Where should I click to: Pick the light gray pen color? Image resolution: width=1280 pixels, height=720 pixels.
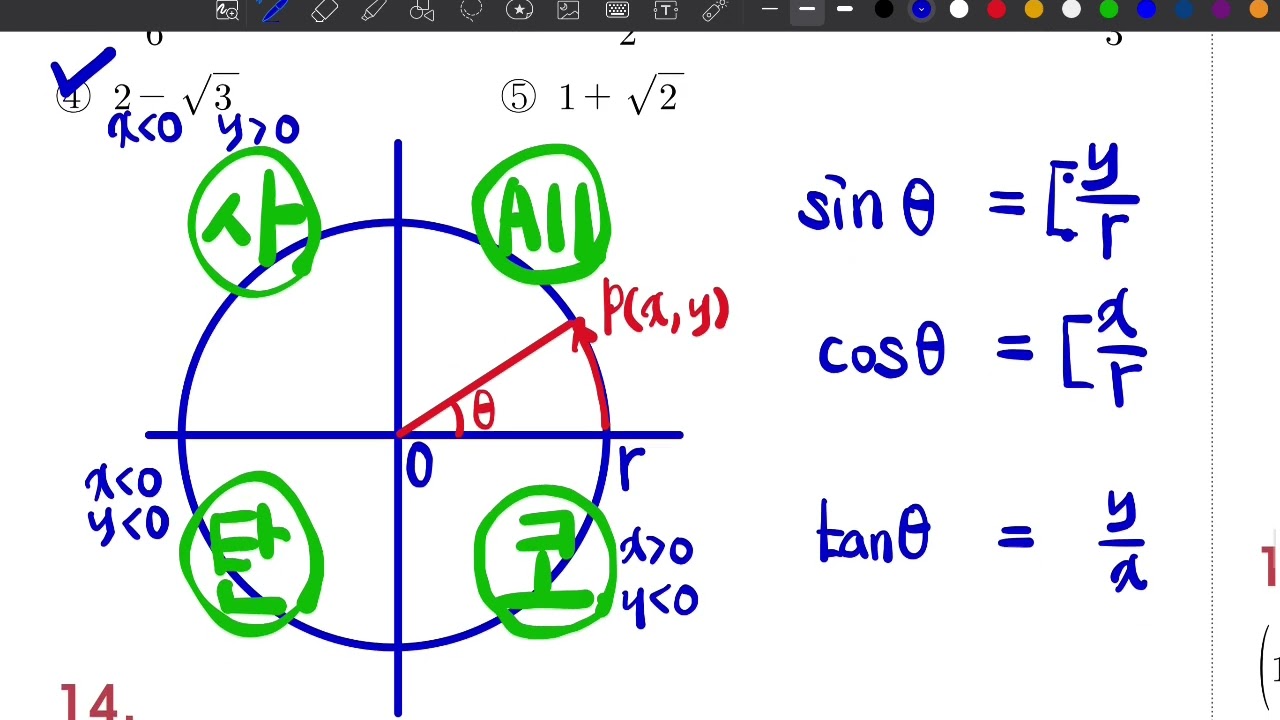point(1071,10)
